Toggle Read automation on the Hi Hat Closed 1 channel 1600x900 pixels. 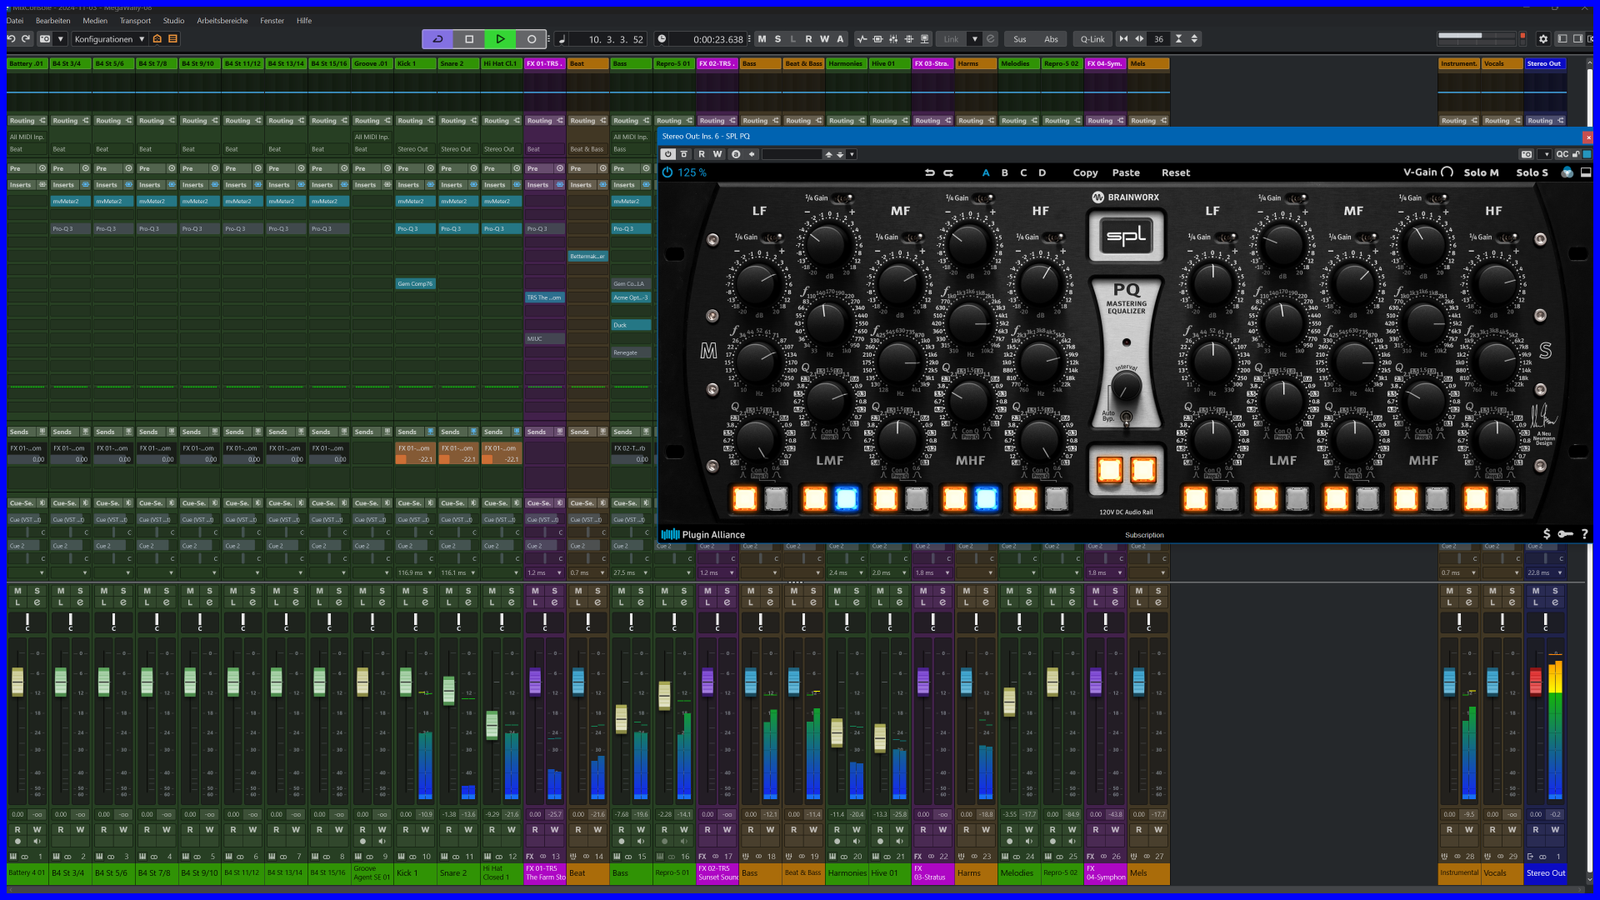492,829
